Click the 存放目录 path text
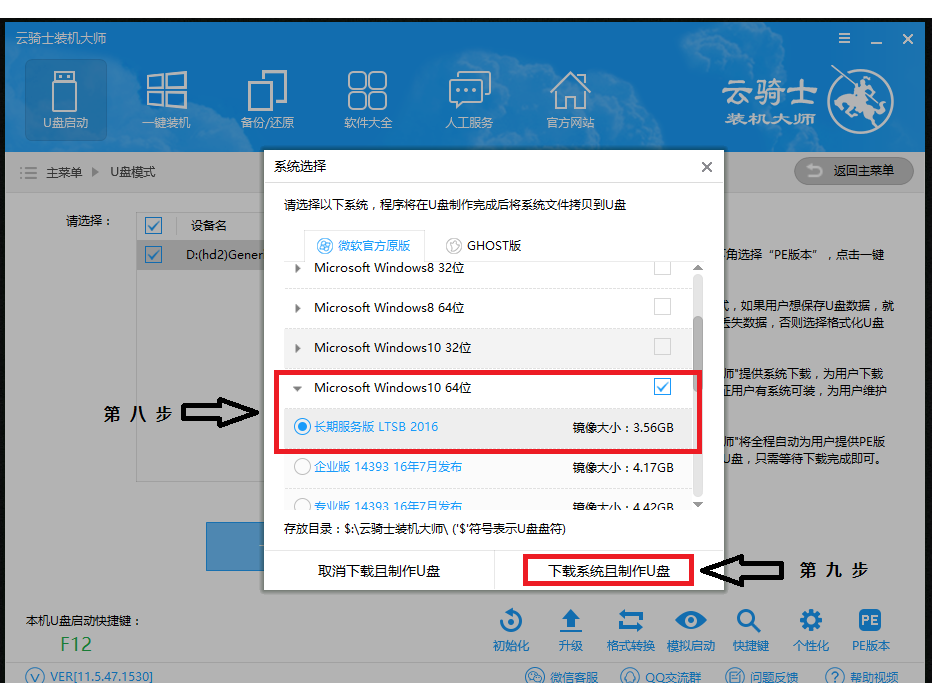The height and width of the screenshot is (683, 932). click(x=424, y=528)
